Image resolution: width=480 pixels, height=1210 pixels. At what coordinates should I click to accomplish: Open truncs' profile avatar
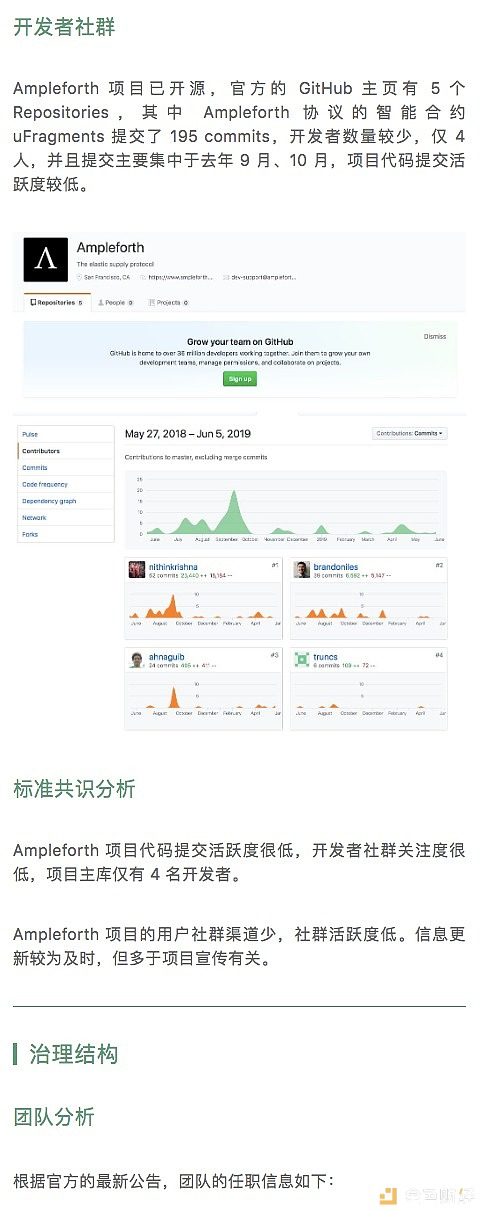[x=303, y=659]
